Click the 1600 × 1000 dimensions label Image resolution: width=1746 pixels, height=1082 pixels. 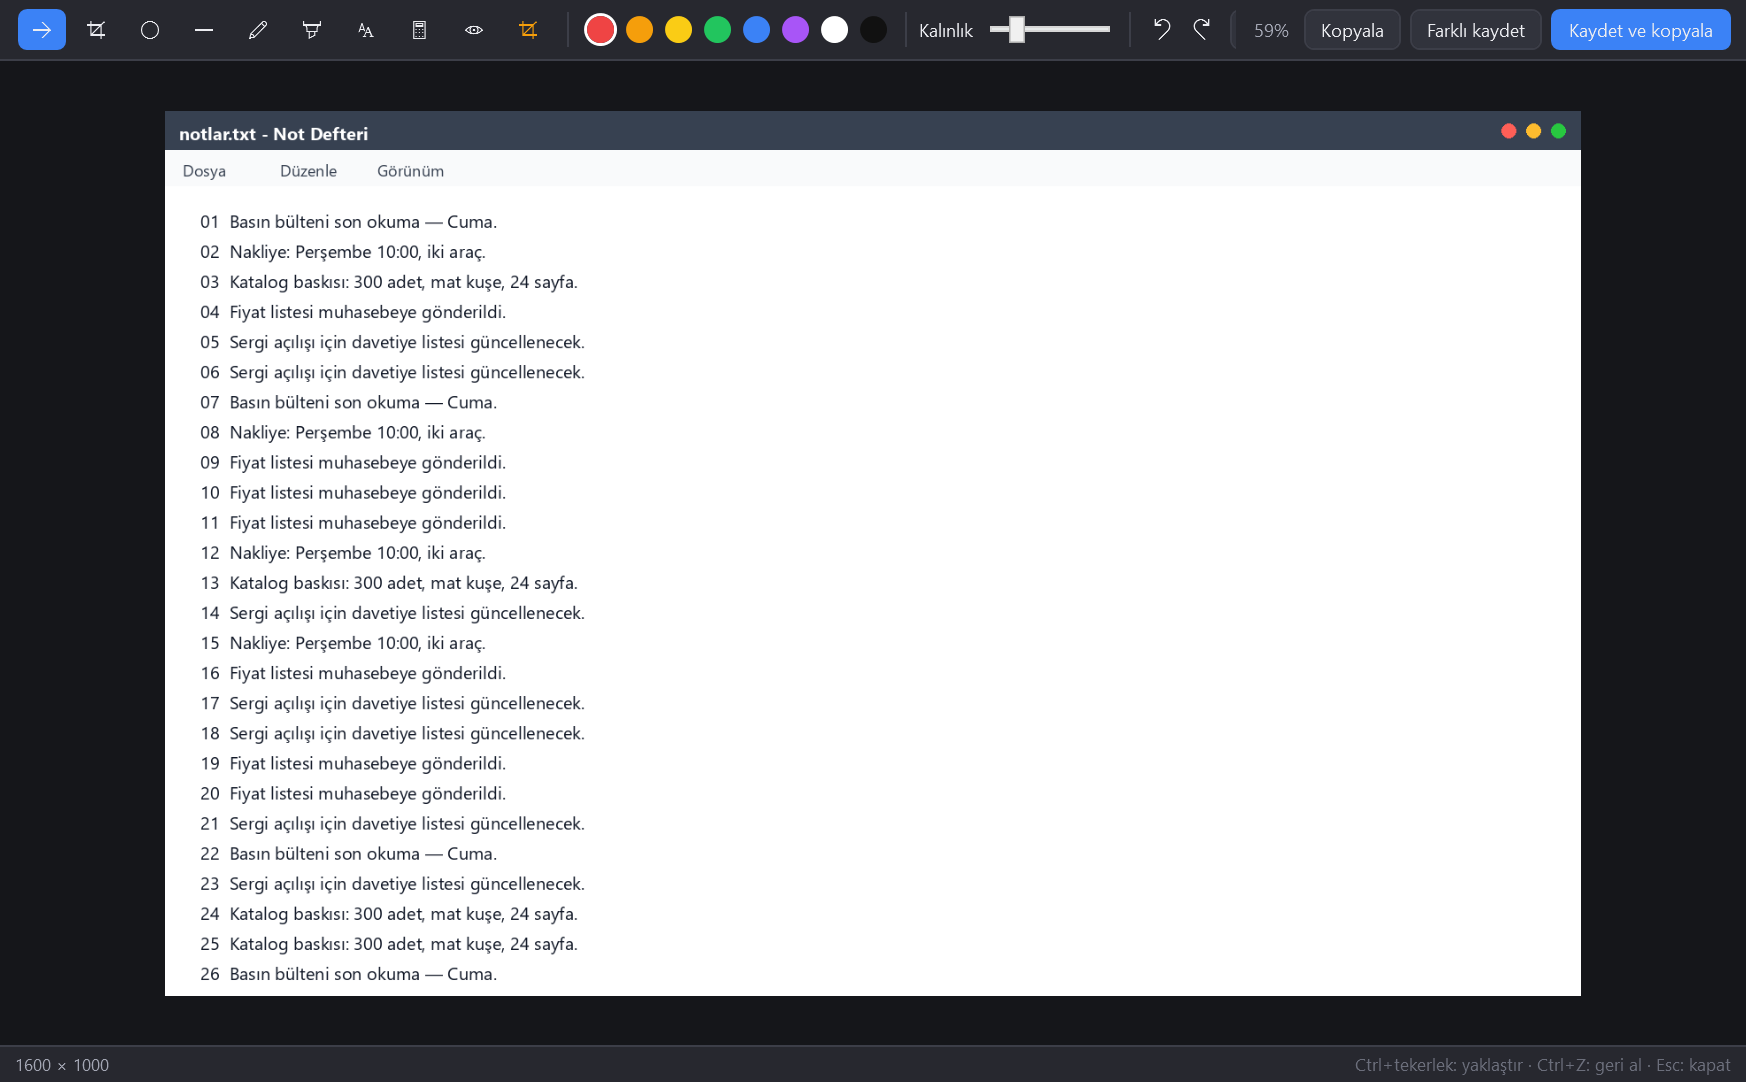[62, 1065]
